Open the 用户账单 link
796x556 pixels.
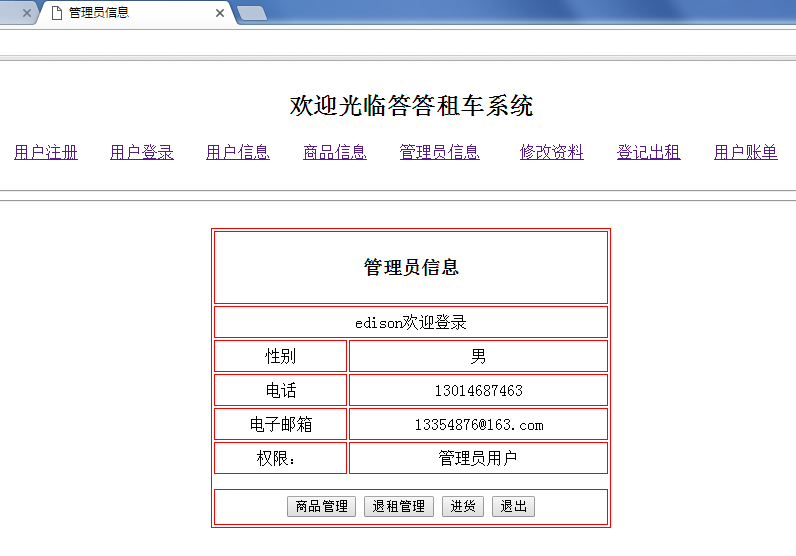(745, 152)
